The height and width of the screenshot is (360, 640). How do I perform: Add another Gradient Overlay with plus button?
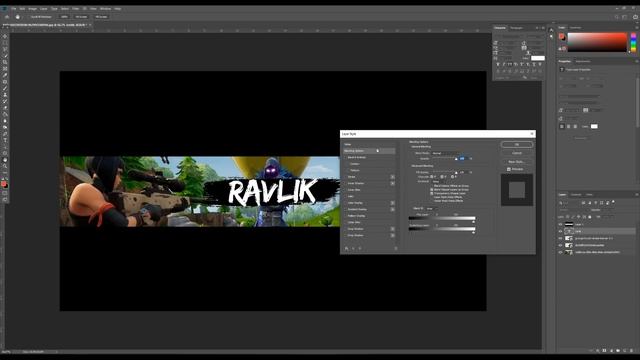[392, 209]
